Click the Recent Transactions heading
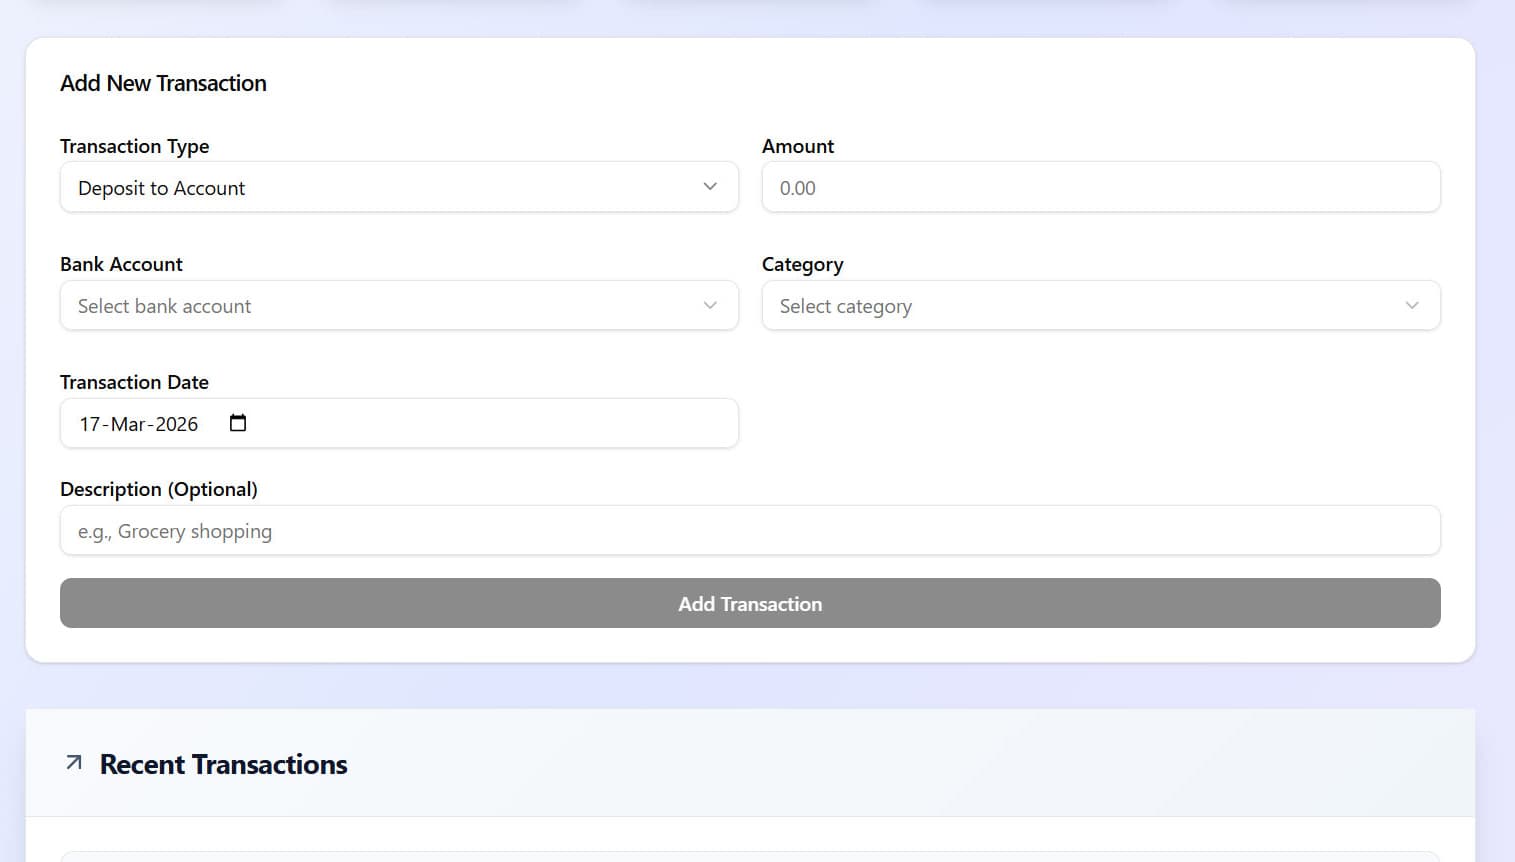The width and height of the screenshot is (1515, 862). 223,764
